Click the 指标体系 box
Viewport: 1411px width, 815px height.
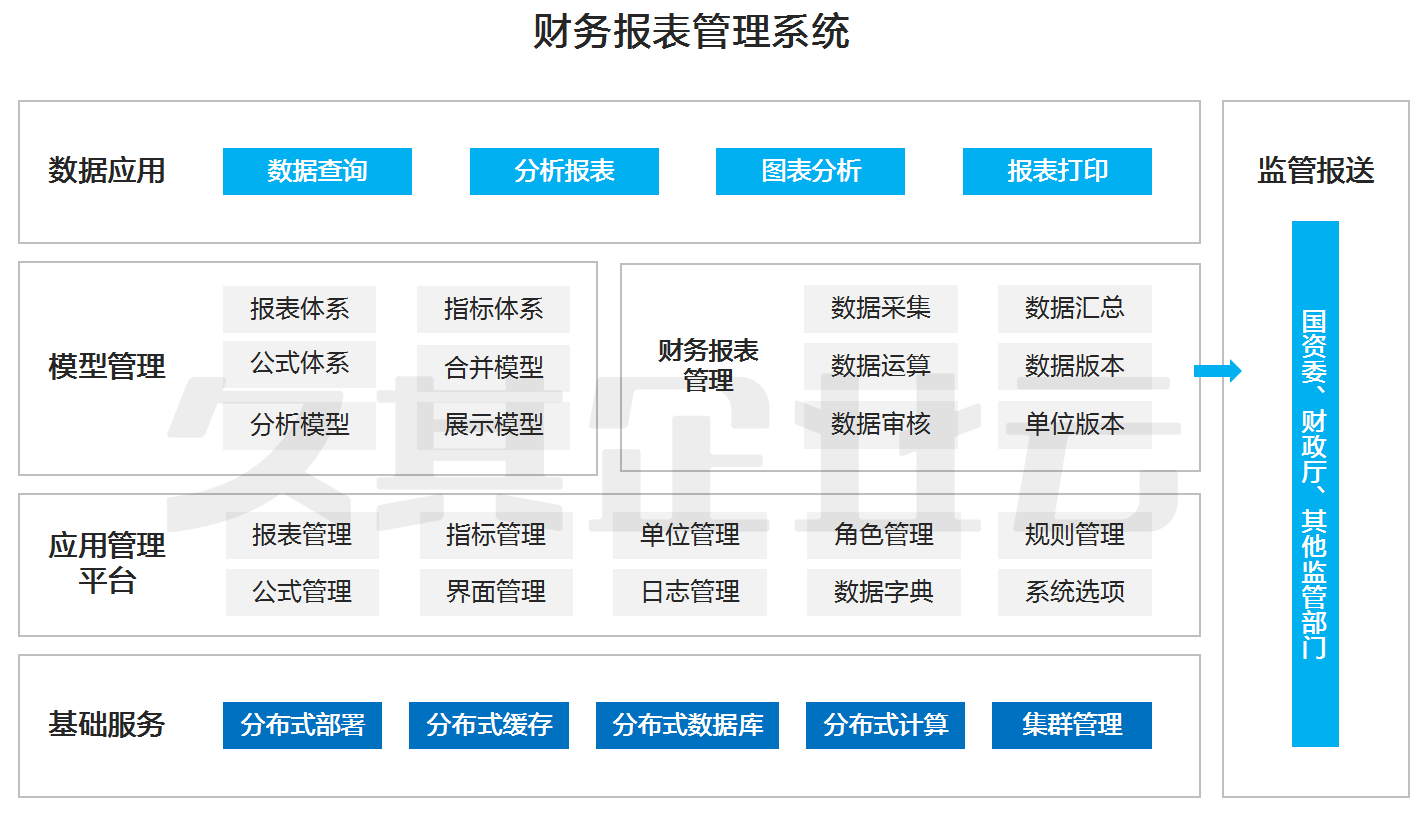pyautogui.click(x=493, y=309)
